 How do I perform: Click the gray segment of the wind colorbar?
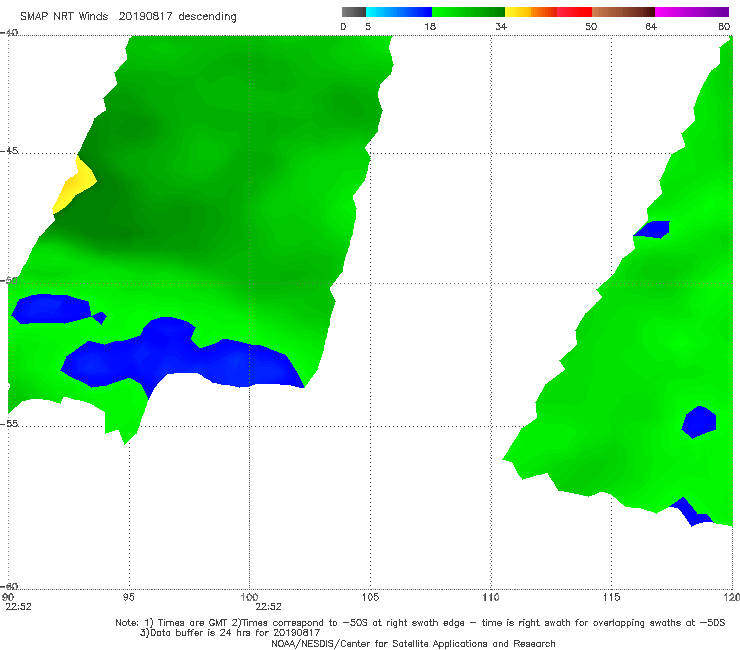pyautogui.click(x=353, y=12)
